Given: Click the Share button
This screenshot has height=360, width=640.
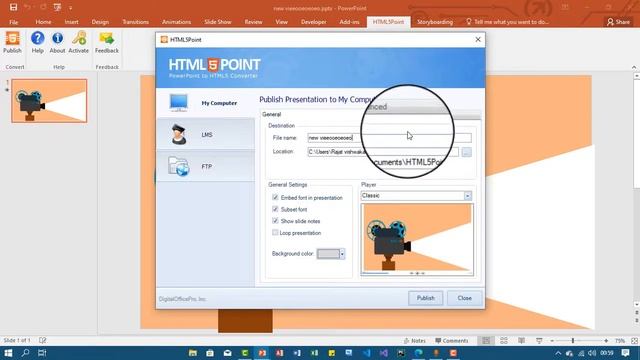Looking at the screenshot, I should (618, 22).
